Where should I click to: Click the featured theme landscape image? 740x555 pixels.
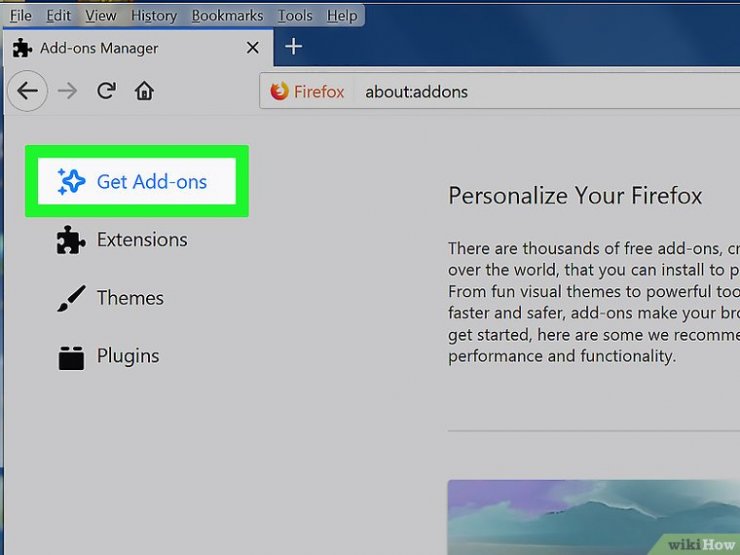[x=594, y=517]
